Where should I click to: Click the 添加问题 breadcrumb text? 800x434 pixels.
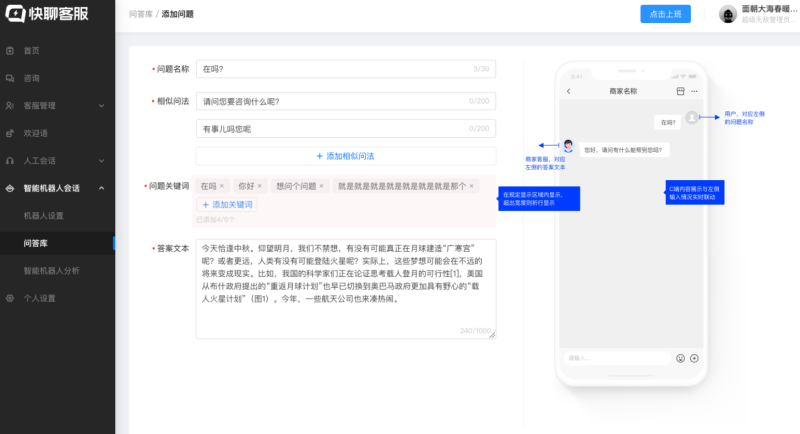point(178,14)
